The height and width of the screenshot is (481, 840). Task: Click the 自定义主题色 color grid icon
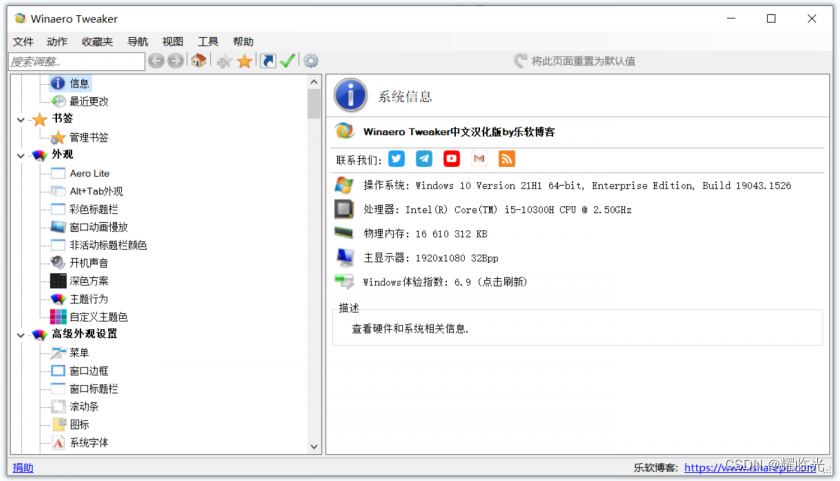(x=58, y=317)
